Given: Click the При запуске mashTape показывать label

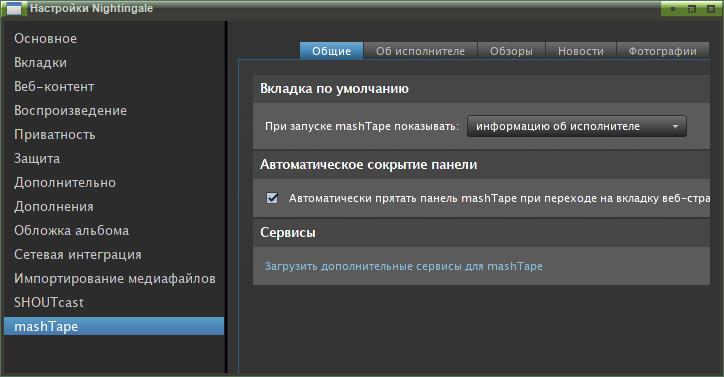Looking at the screenshot, I should tap(362, 126).
